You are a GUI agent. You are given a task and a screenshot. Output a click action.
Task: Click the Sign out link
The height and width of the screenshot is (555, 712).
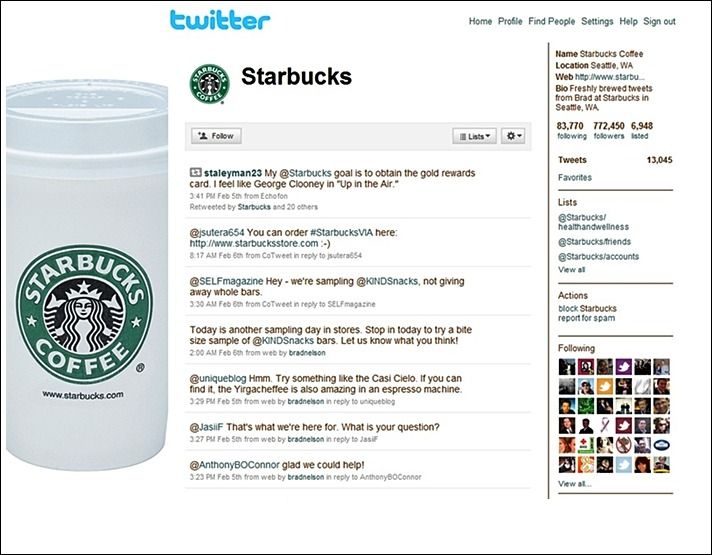coord(659,21)
